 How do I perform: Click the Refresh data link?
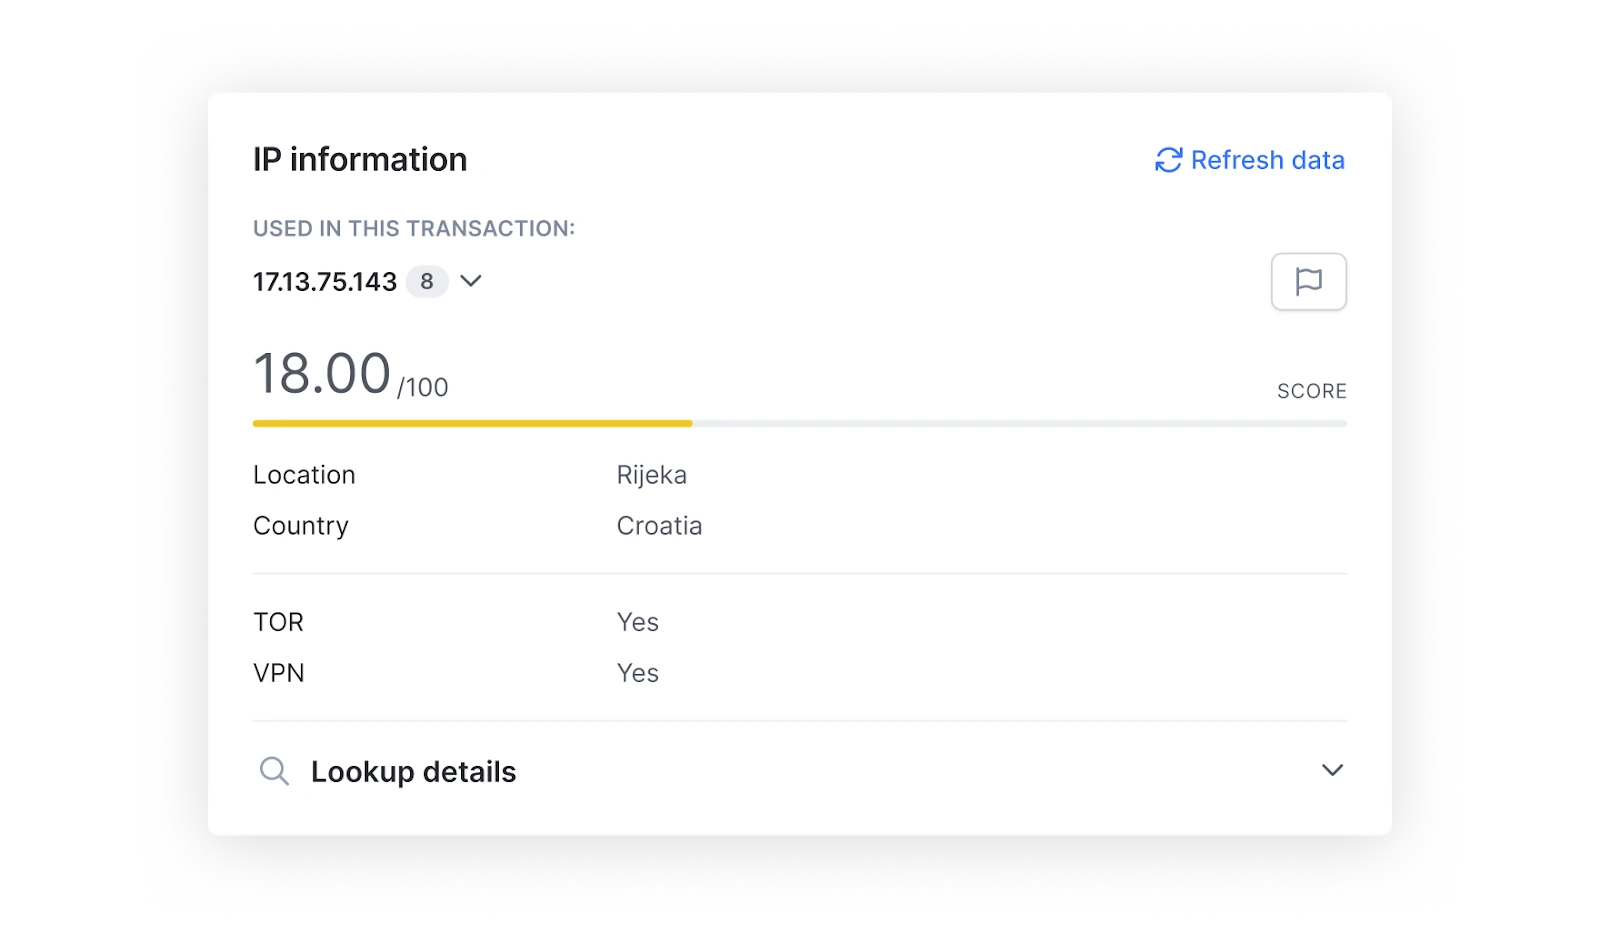click(x=1250, y=160)
